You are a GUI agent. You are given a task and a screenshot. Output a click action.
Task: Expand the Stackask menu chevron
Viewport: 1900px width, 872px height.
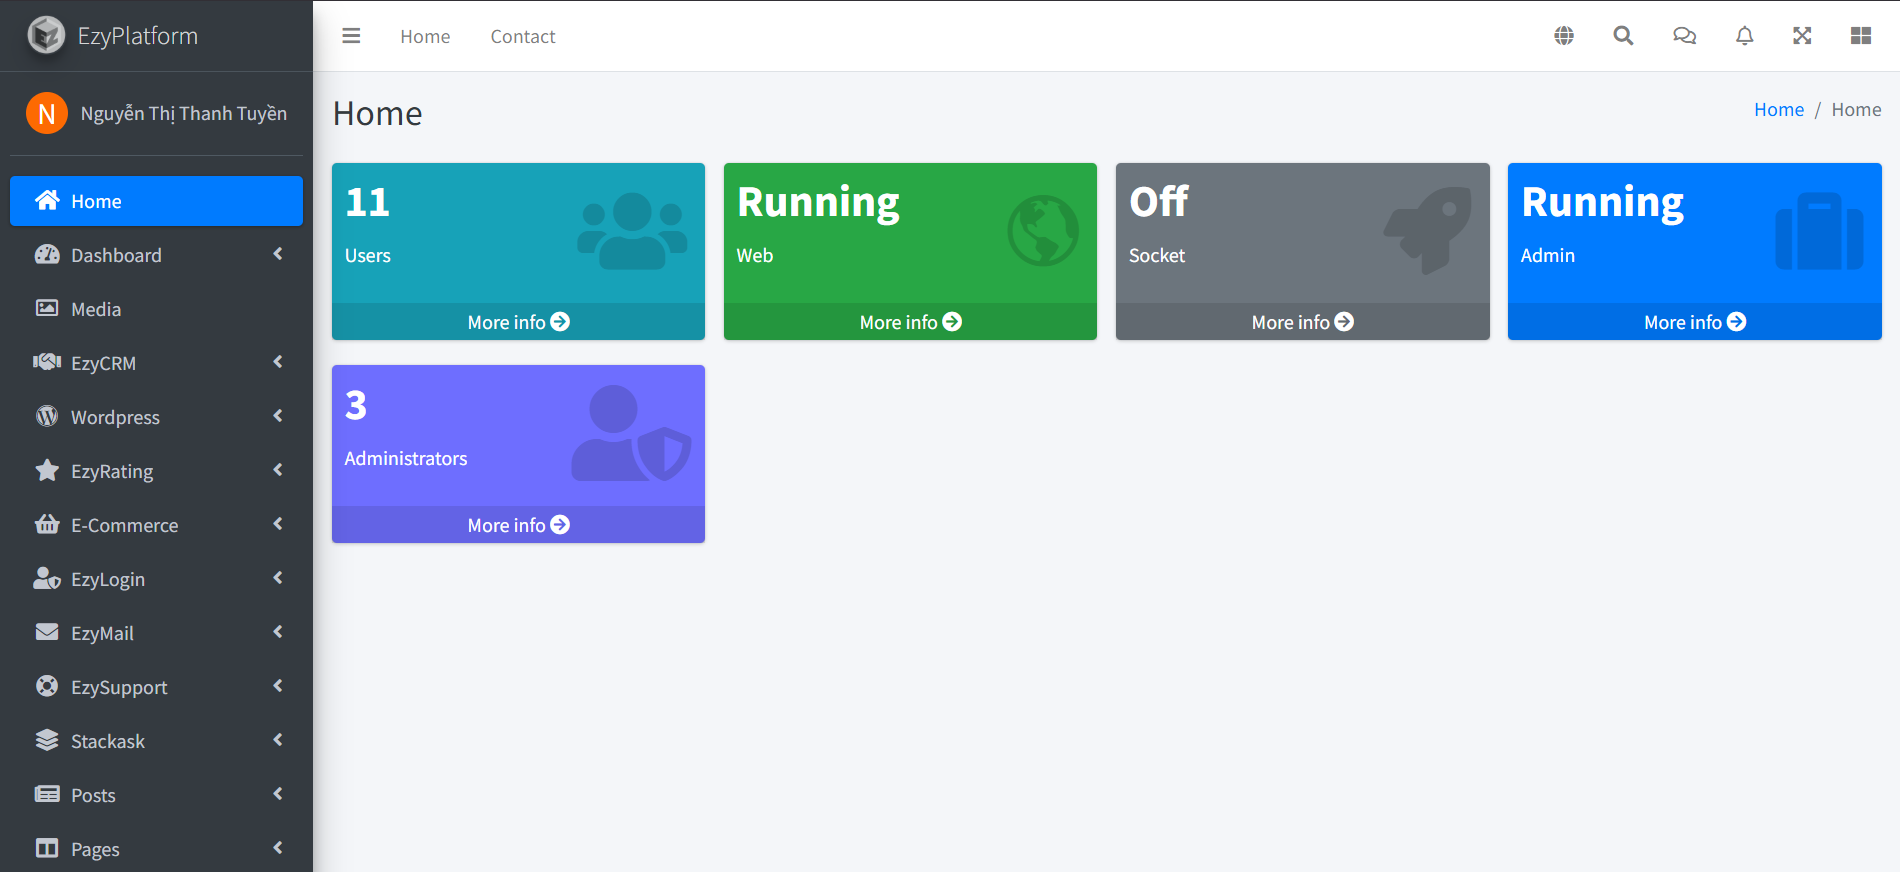click(278, 740)
